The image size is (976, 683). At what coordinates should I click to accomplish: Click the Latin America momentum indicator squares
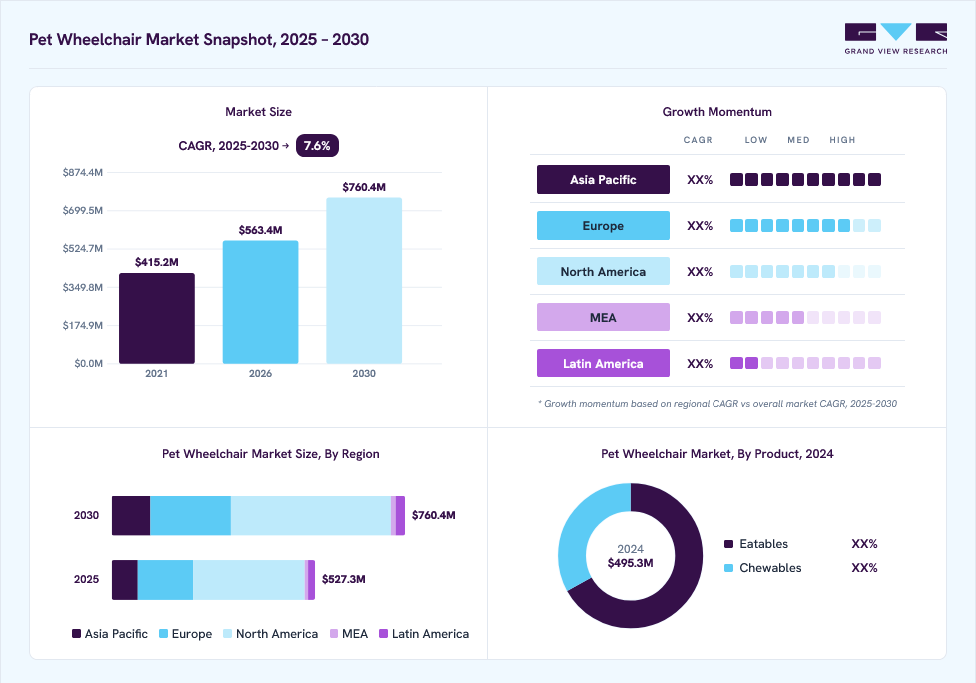tap(805, 363)
